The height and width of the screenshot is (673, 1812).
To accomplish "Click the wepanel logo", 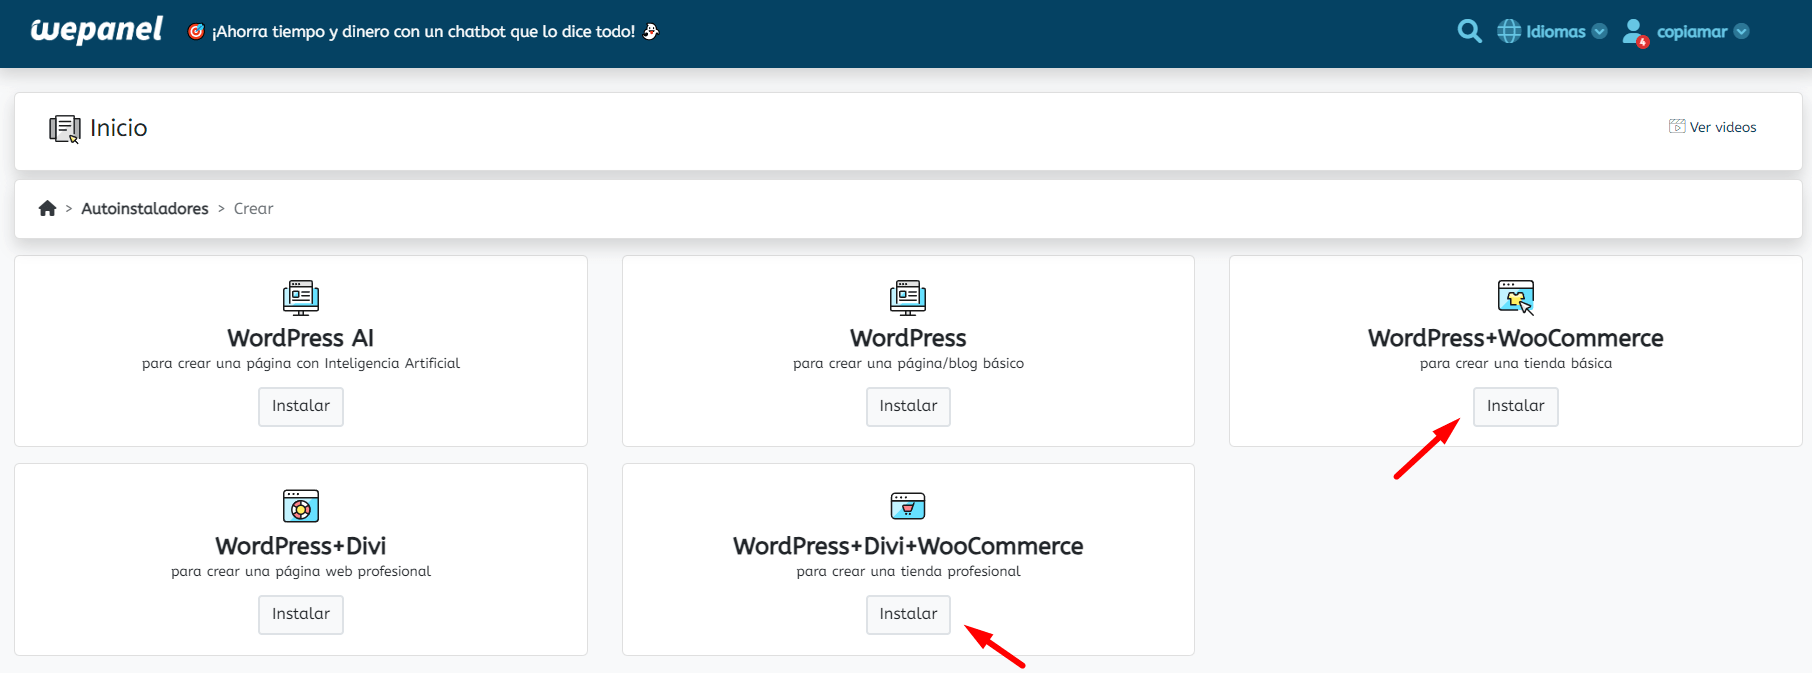I will click(96, 30).
